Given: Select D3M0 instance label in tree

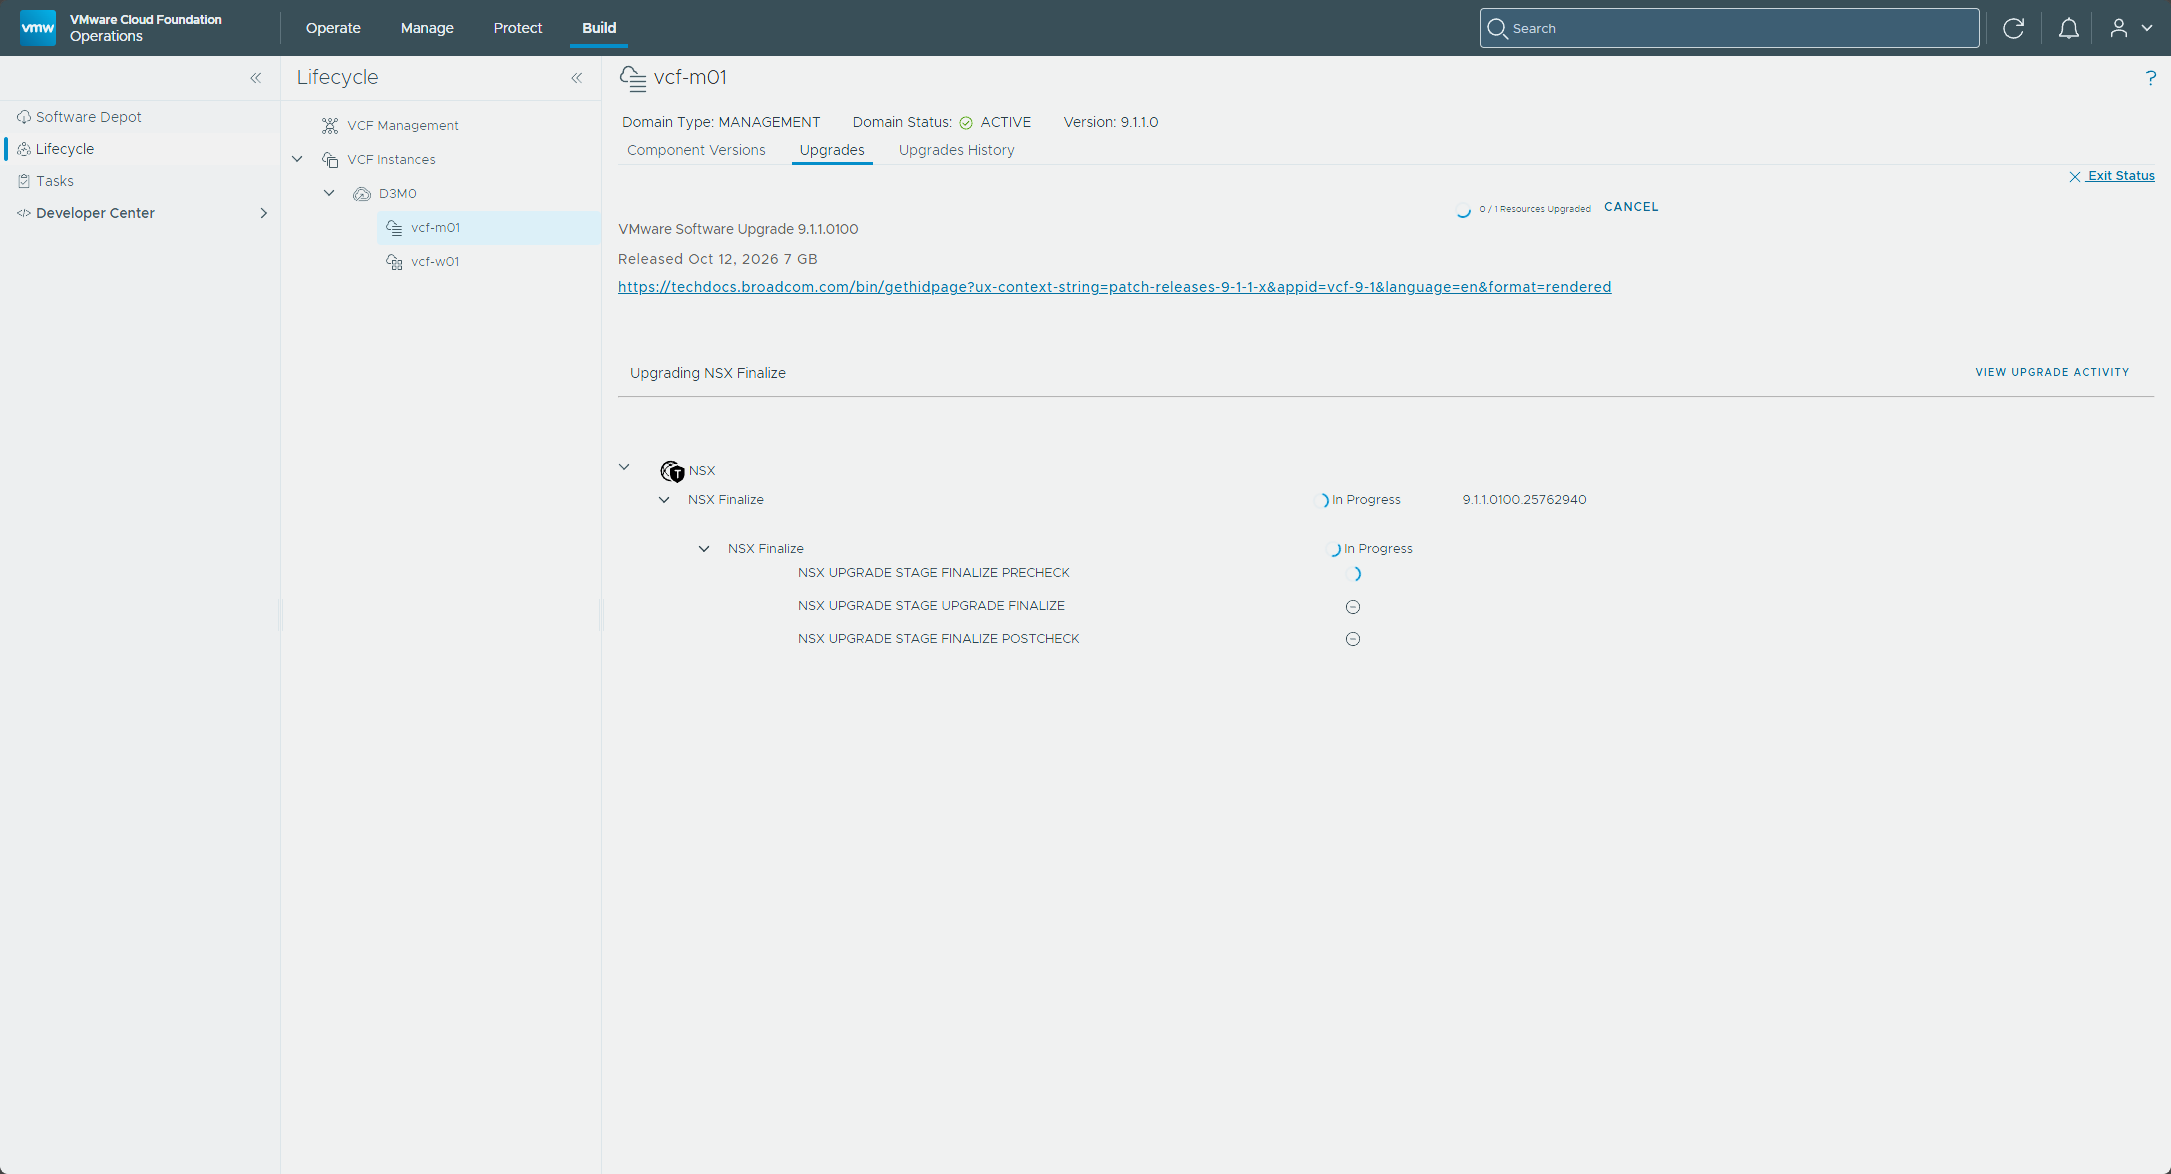Looking at the screenshot, I should (397, 194).
